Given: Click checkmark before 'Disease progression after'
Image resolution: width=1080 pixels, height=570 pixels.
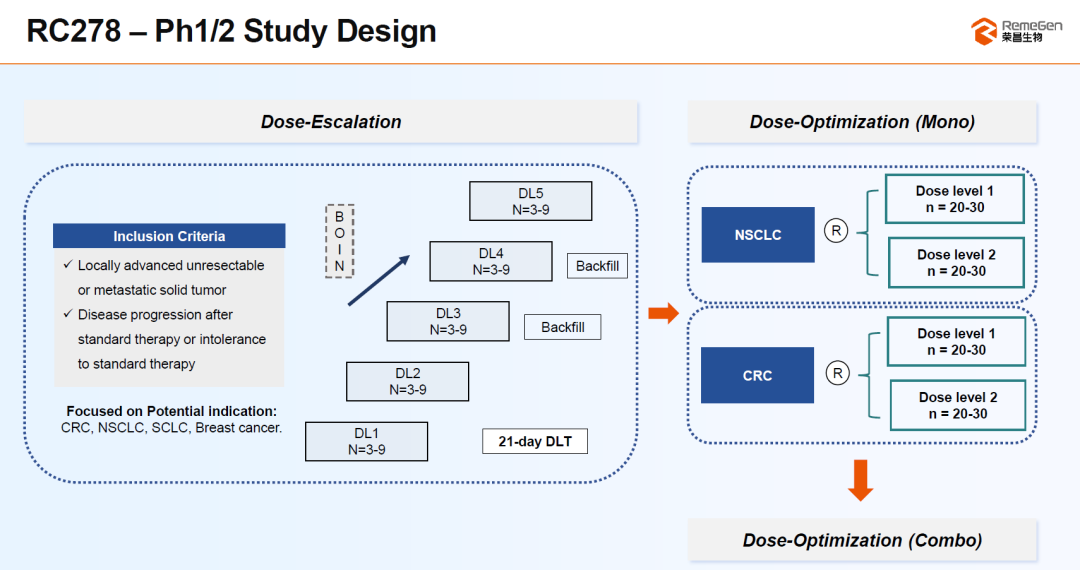Looking at the screenshot, I should click(x=67, y=315).
